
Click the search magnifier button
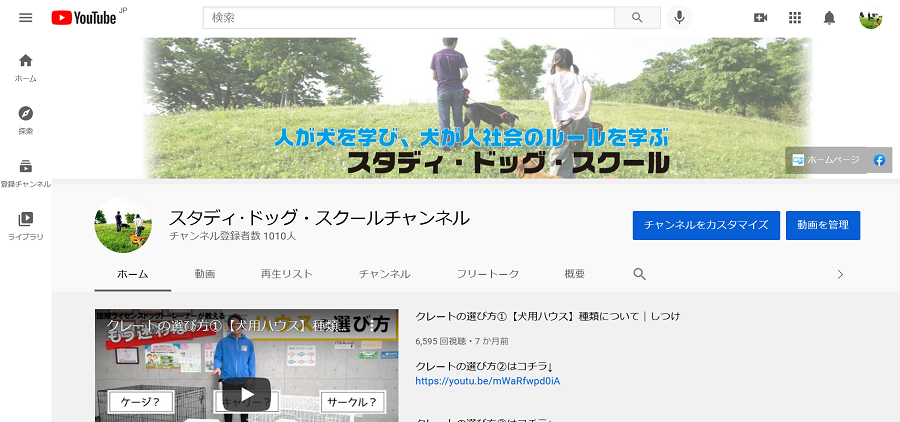tap(637, 18)
